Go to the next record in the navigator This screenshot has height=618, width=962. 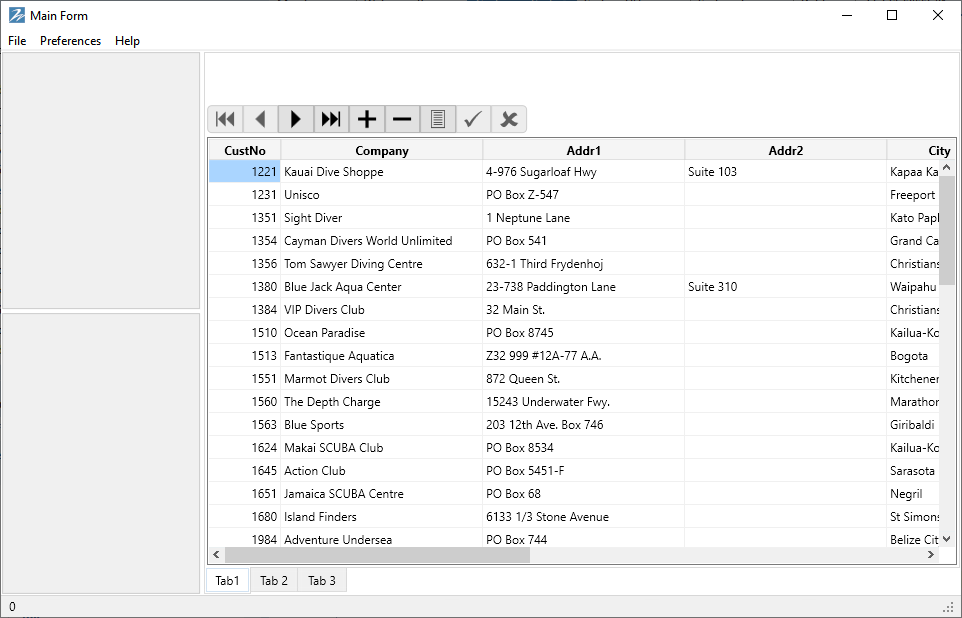coord(296,119)
